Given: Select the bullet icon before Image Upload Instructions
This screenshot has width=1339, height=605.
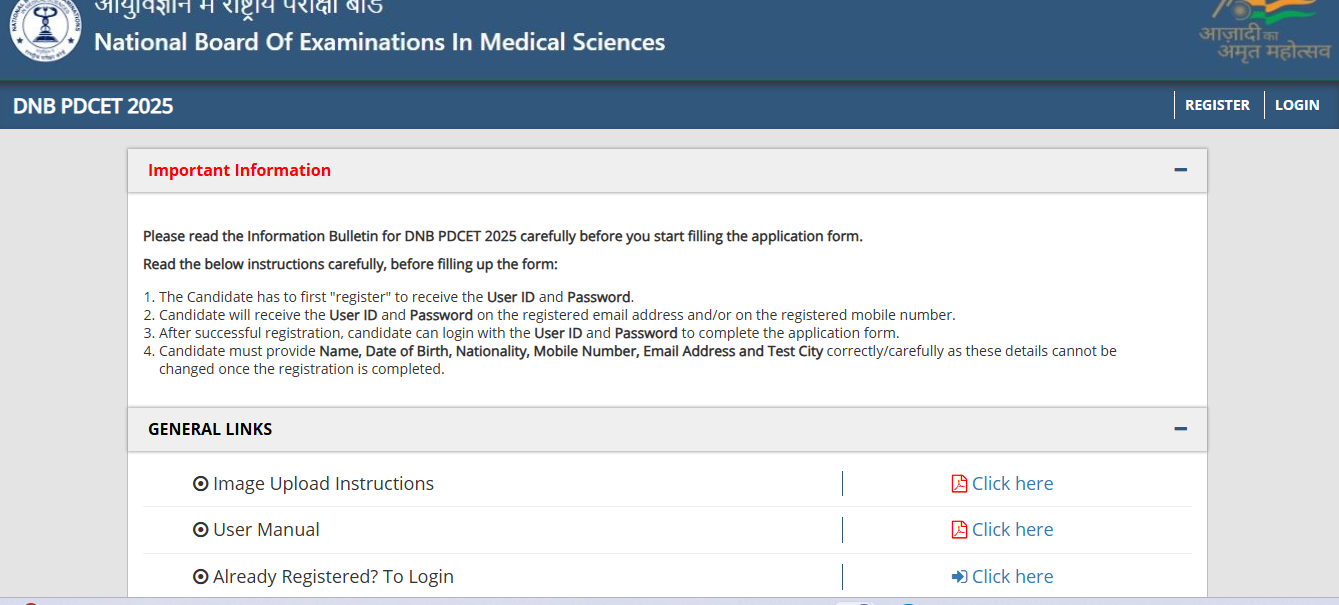Looking at the screenshot, I should (201, 482).
